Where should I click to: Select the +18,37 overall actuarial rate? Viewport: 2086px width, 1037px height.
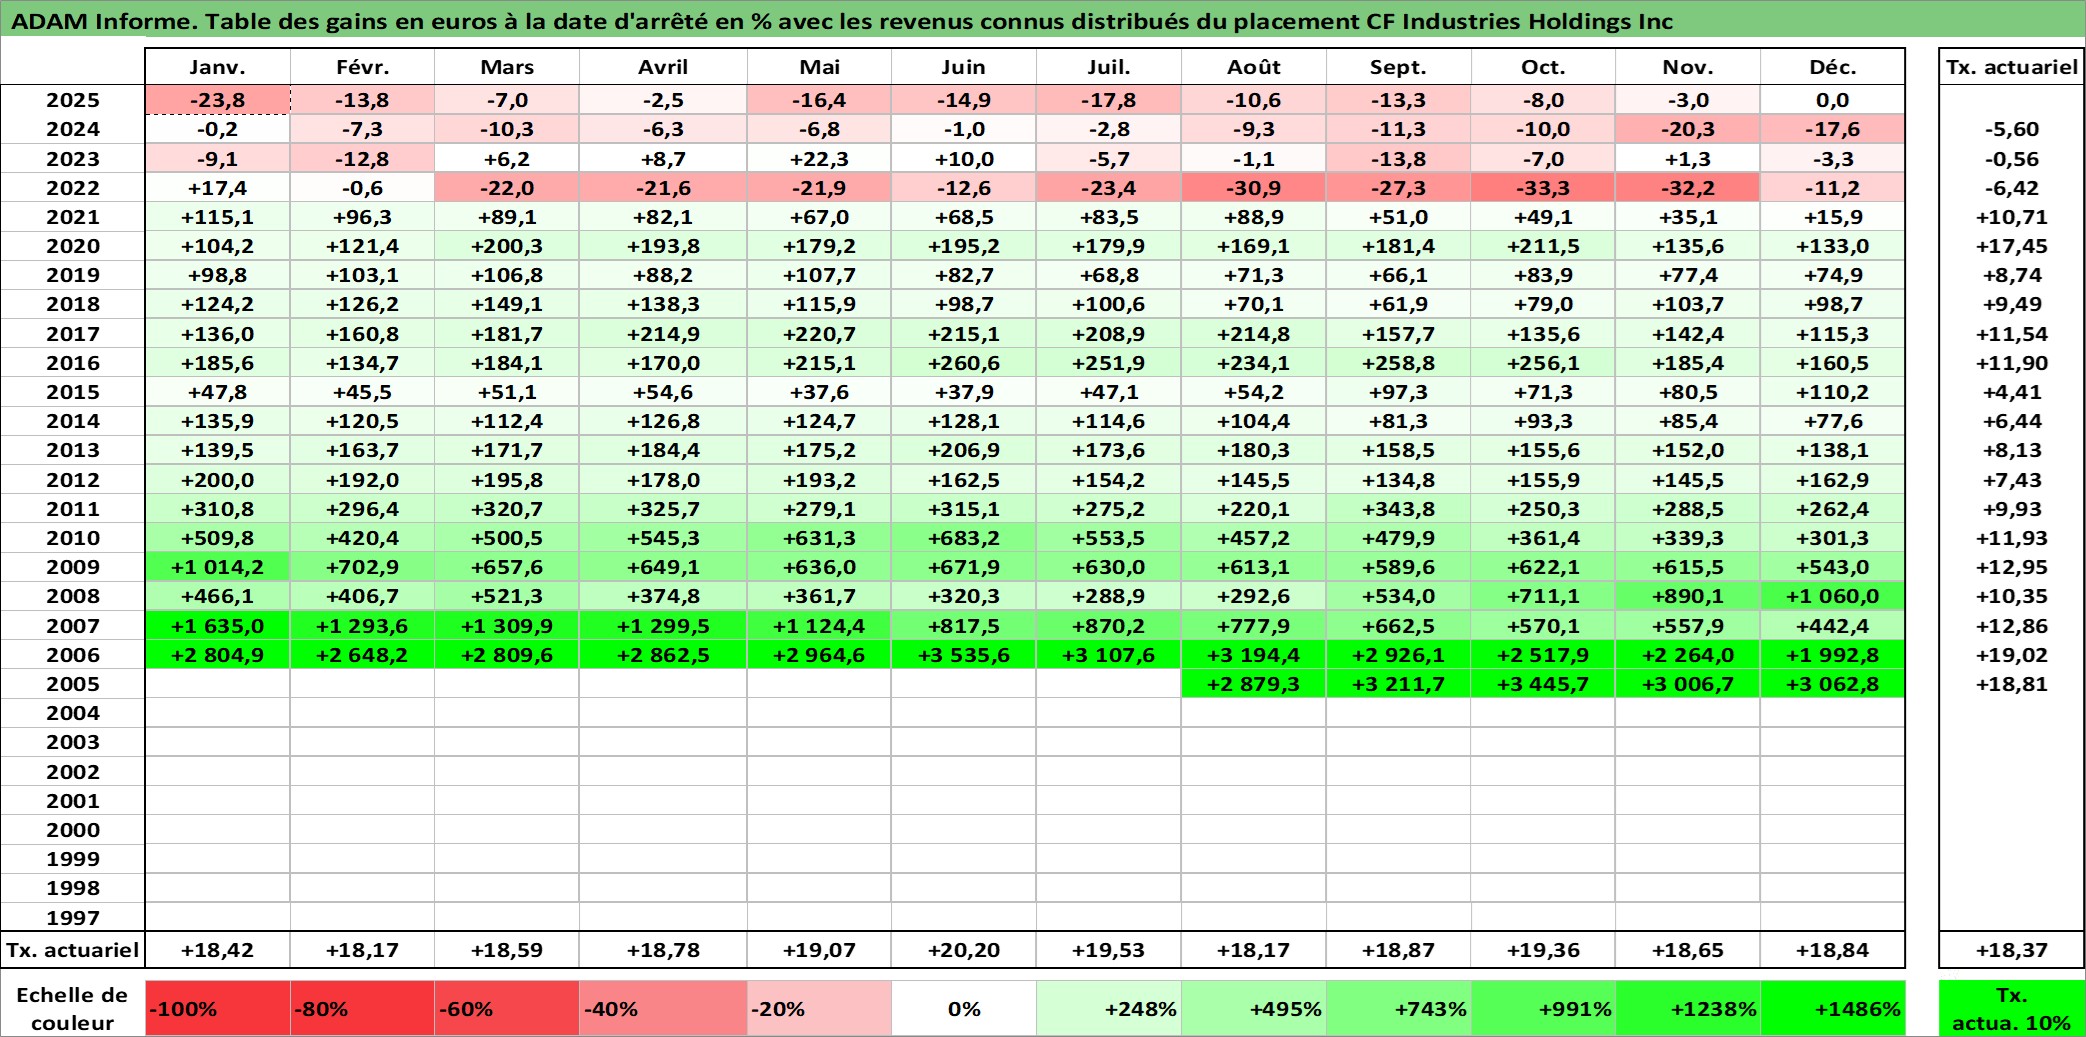pos(2012,950)
